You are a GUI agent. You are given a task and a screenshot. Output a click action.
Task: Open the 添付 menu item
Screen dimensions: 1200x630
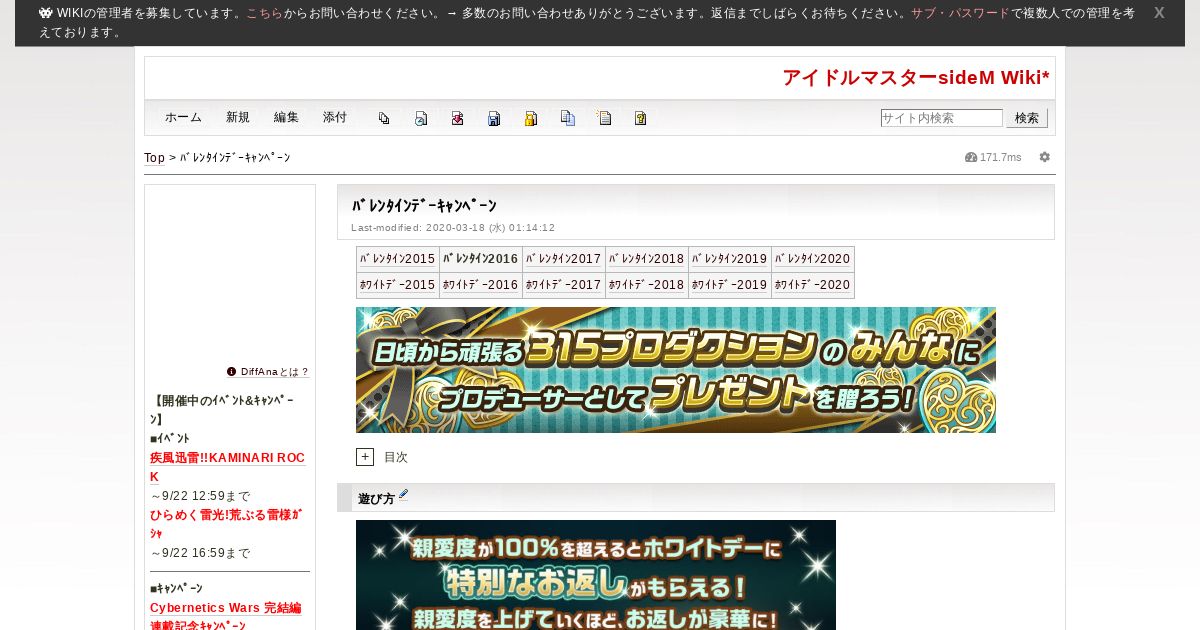335,118
